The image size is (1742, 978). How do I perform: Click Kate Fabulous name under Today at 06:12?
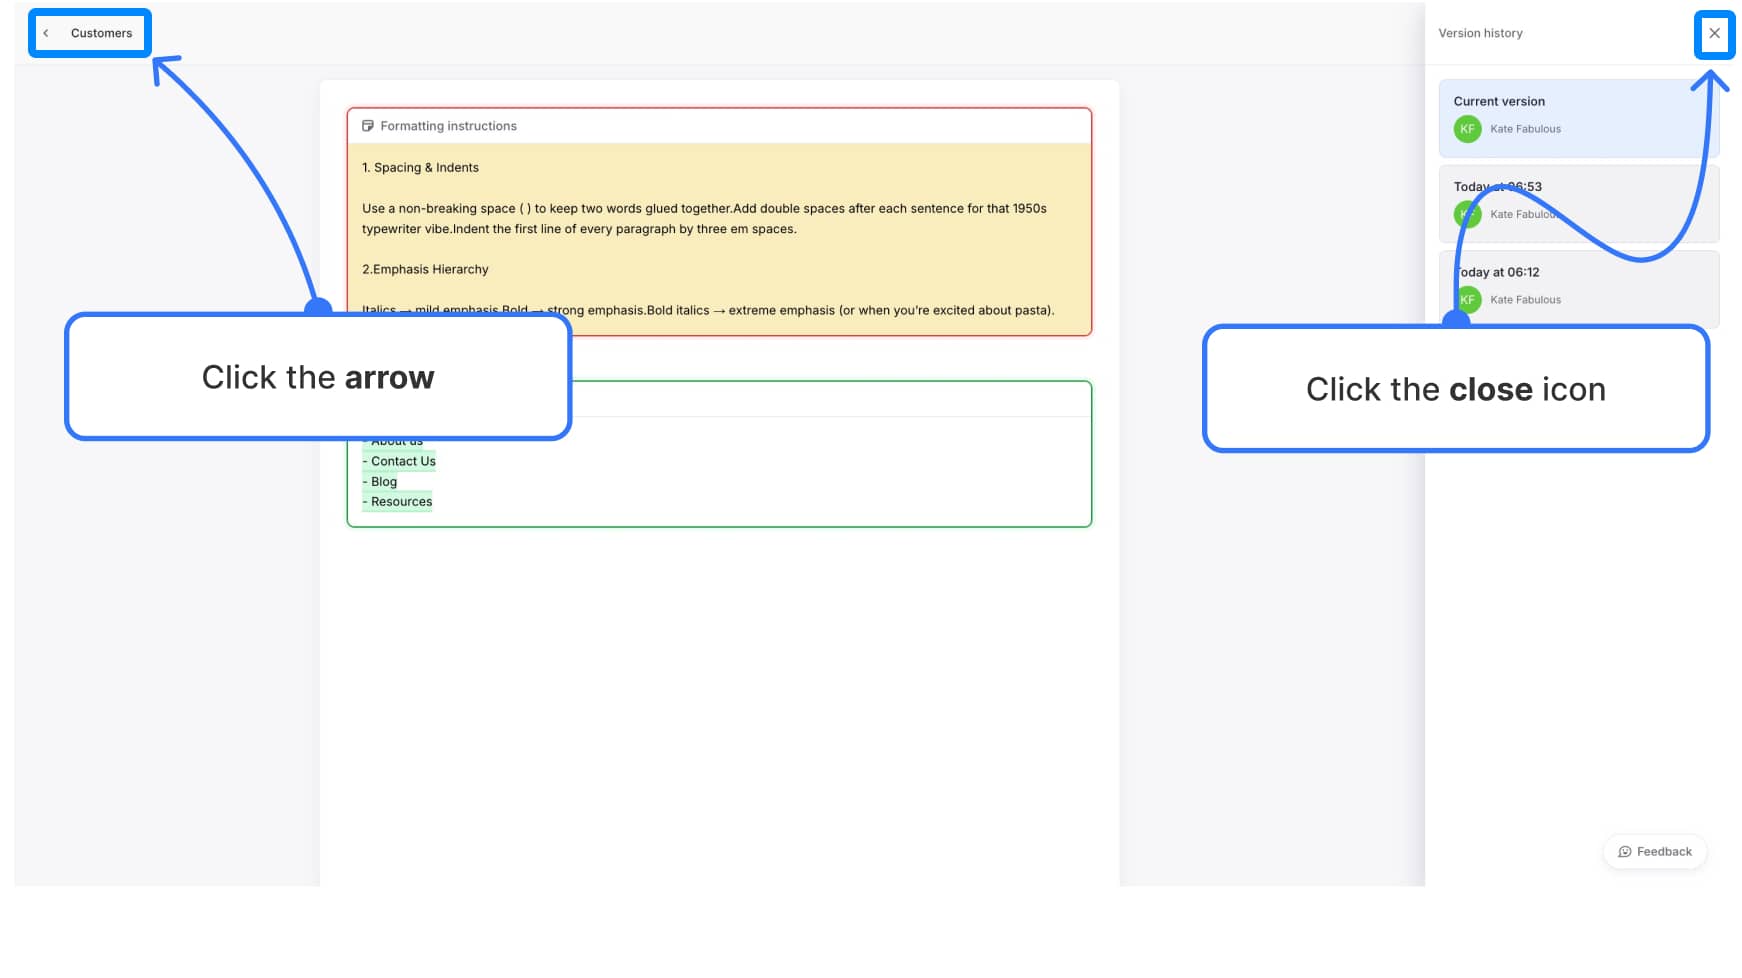1525,300
